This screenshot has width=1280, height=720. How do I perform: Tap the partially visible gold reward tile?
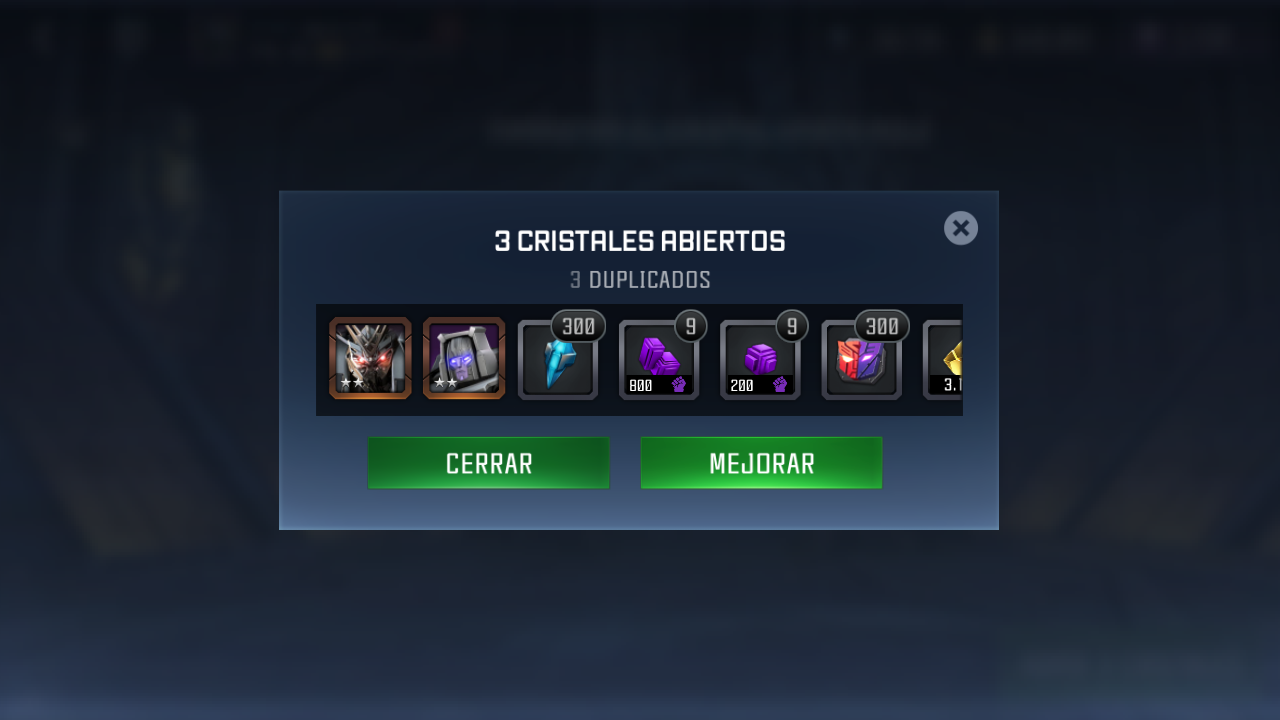click(943, 360)
